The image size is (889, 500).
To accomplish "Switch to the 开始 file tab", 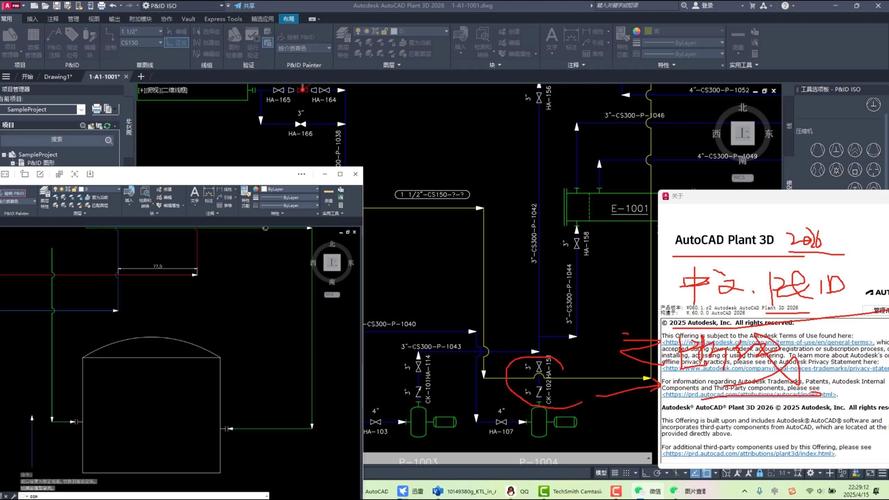I will [x=27, y=77].
